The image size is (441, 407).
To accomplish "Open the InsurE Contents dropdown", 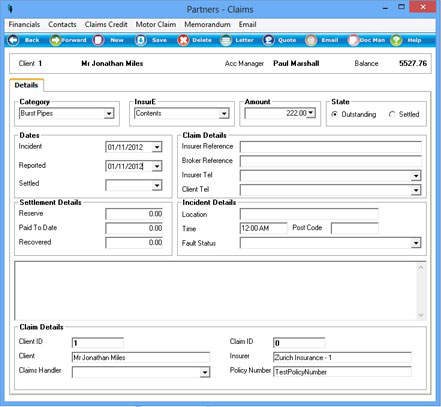I will (224, 114).
